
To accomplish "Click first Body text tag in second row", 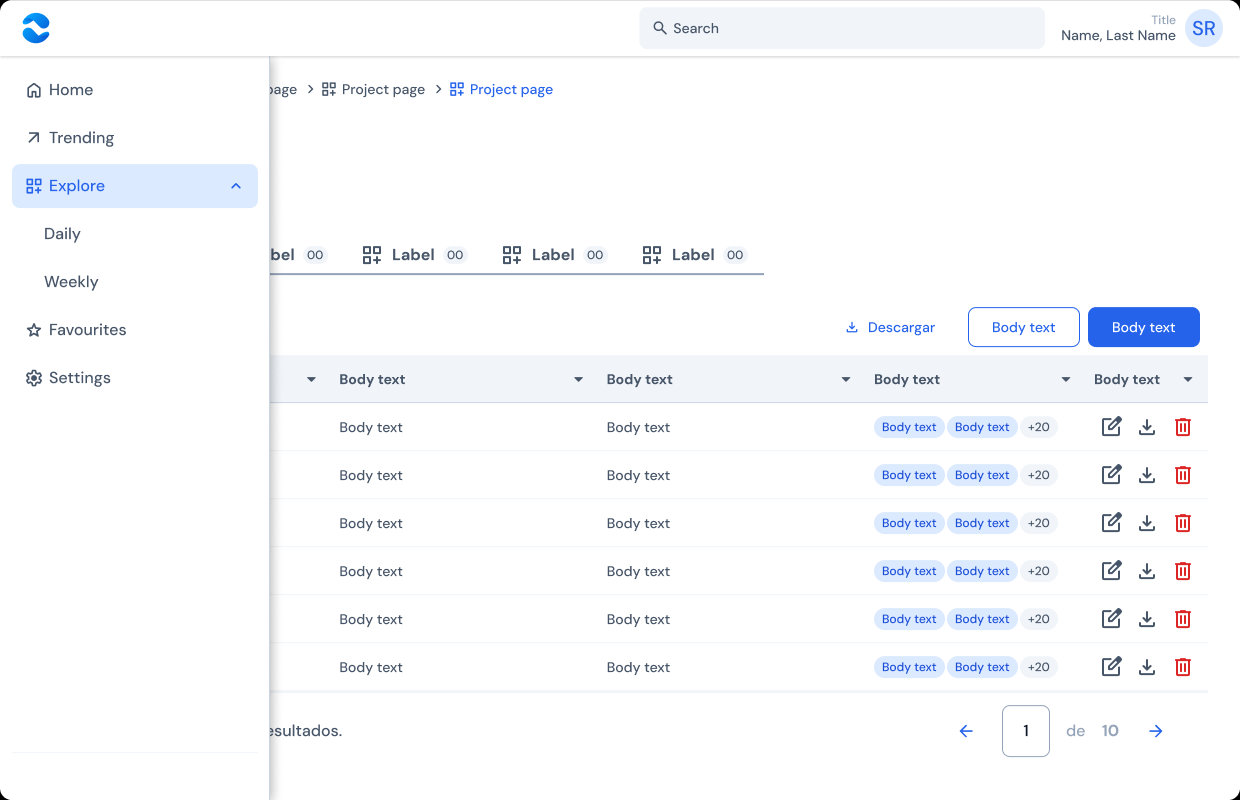I will (909, 475).
